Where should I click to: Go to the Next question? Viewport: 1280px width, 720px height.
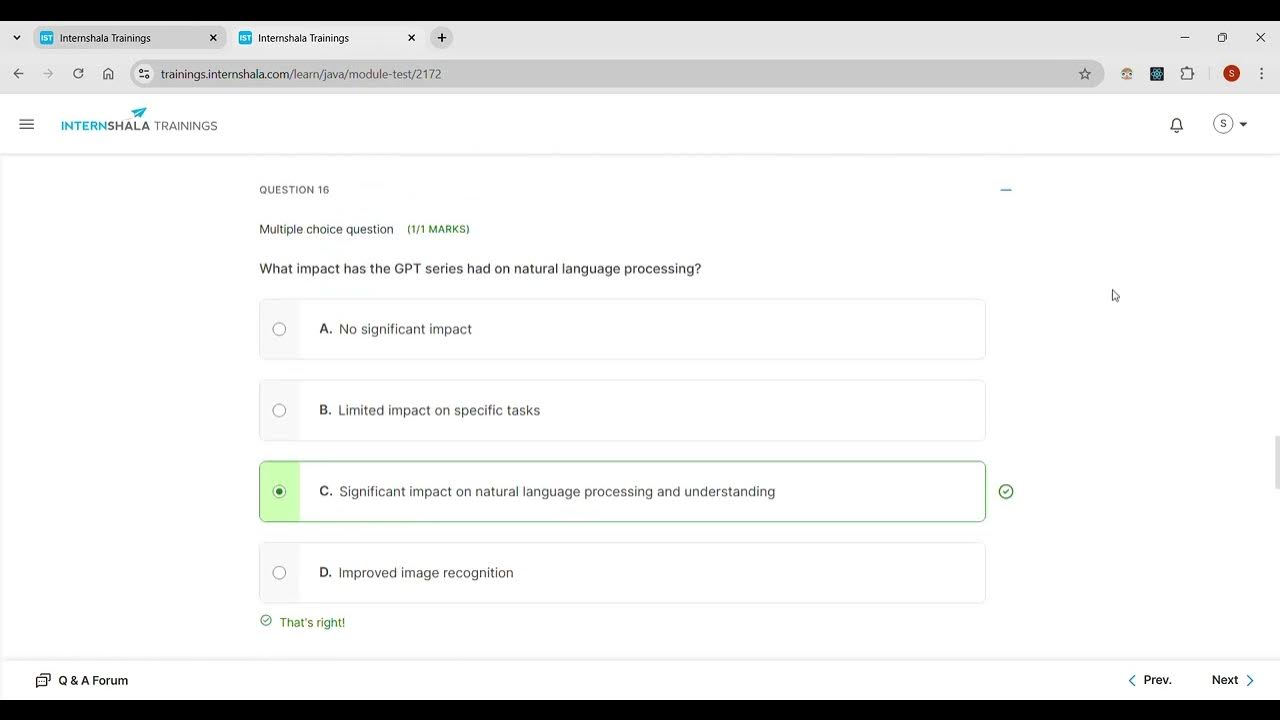1232,680
